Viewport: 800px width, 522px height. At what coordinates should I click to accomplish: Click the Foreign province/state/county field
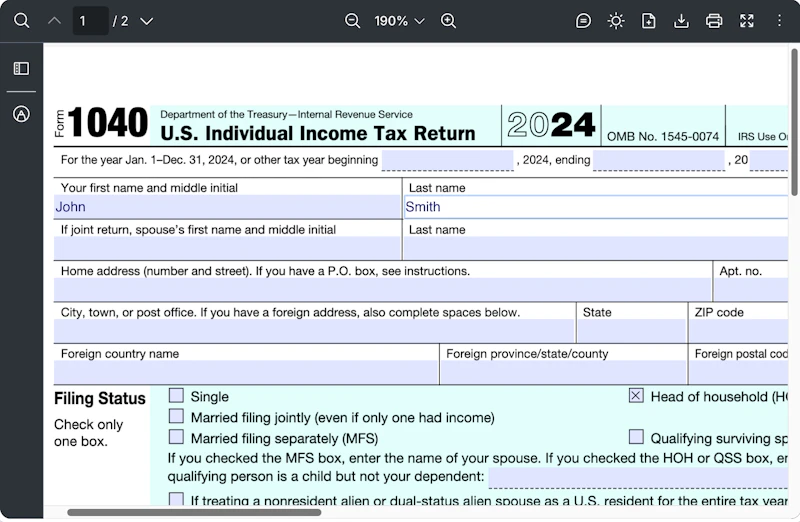pyautogui.click(x=564, y=372)
